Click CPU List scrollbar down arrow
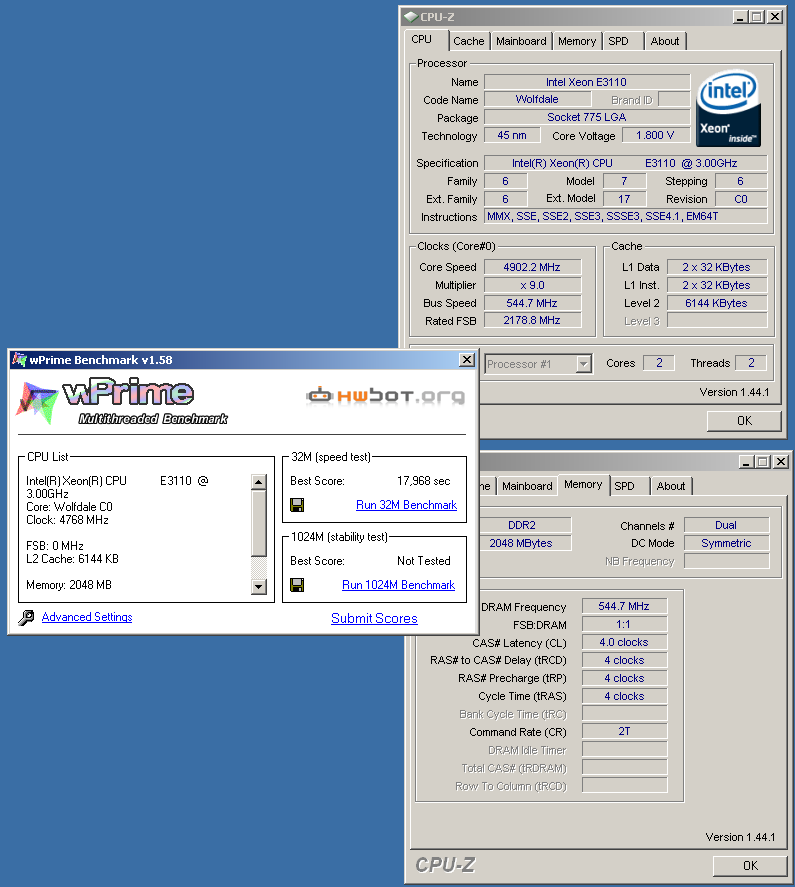795x887 pixels. tap(259, 586)
